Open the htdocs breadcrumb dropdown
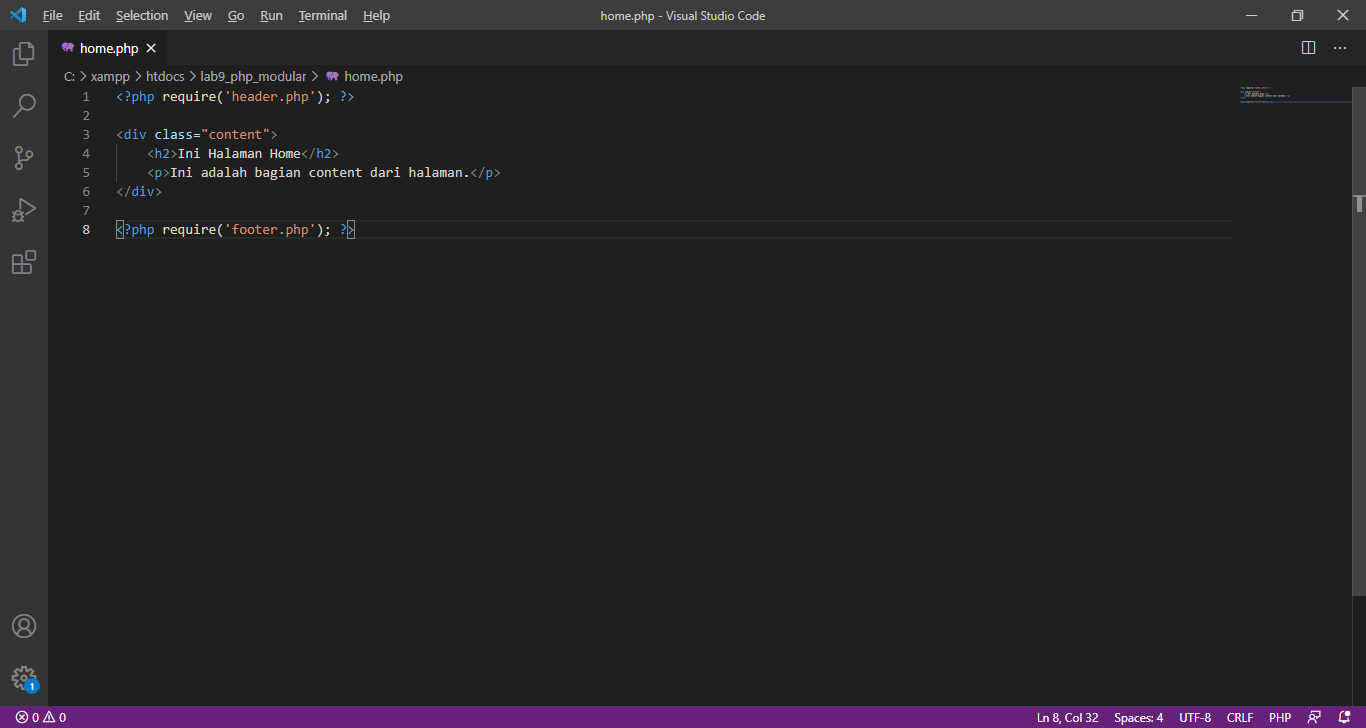 coord(164,76)
